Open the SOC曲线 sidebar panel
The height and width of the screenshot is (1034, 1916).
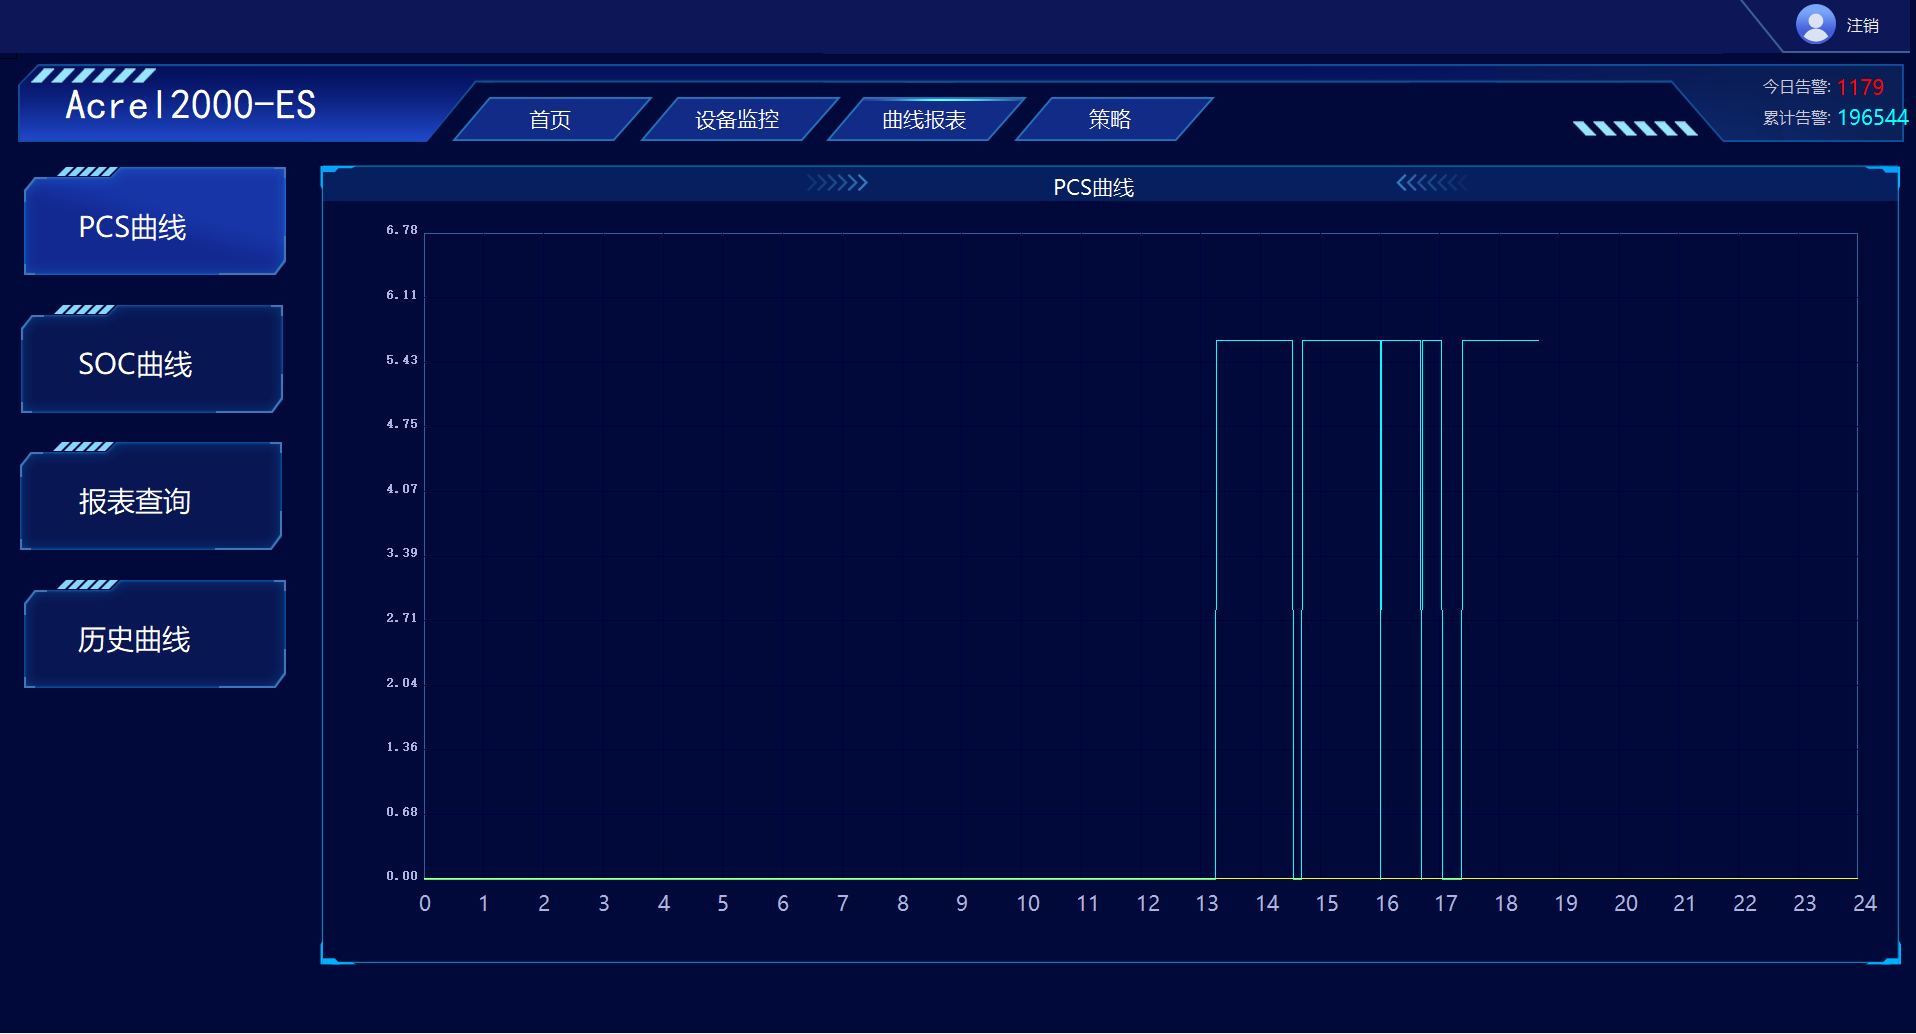coord(135,364)
